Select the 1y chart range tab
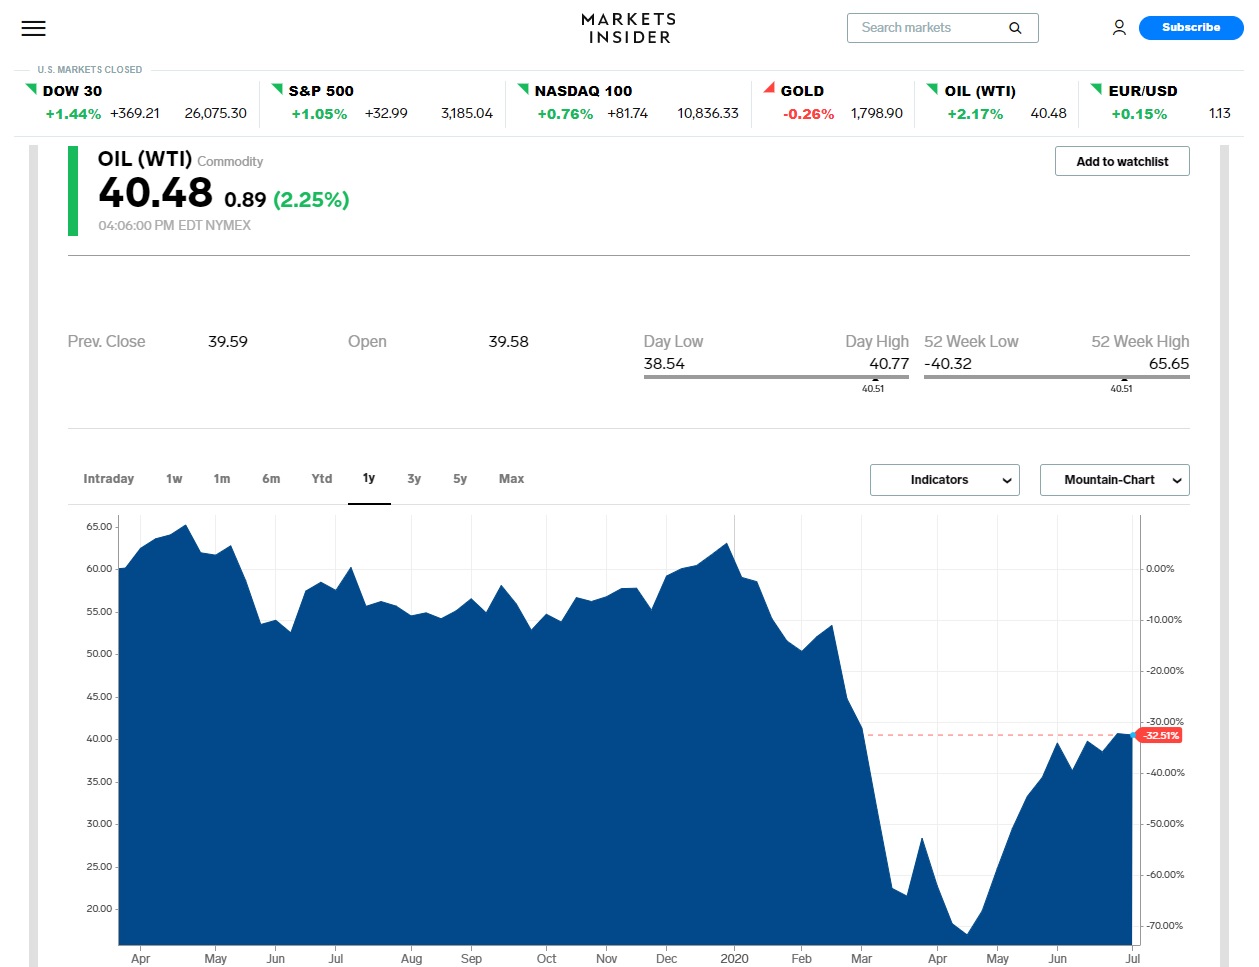The image size is (1259, 967). [x=369, y=479]
